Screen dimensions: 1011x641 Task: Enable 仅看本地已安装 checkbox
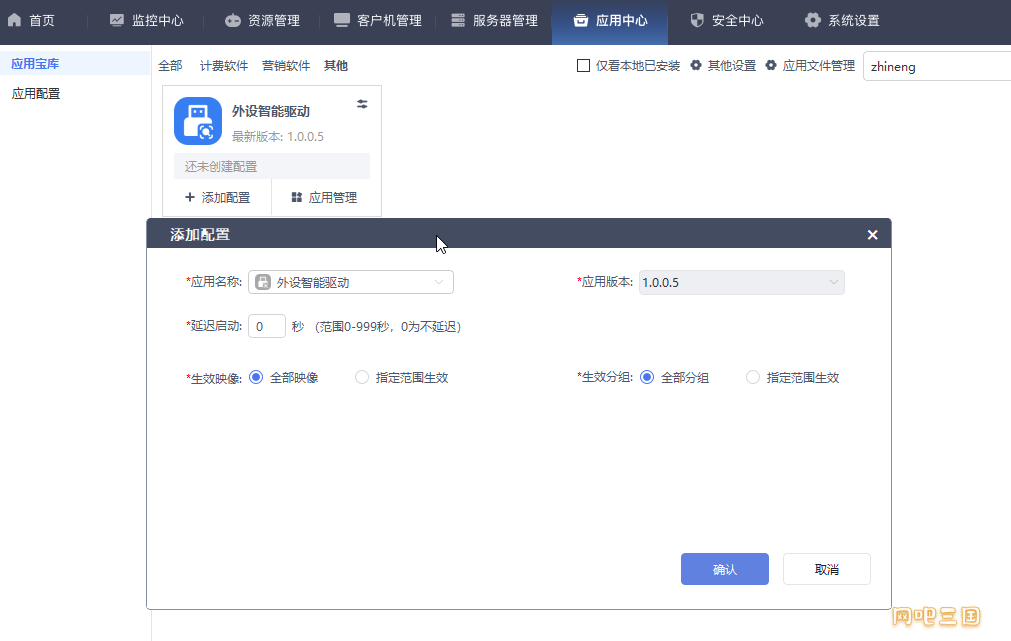click(584, 66)
